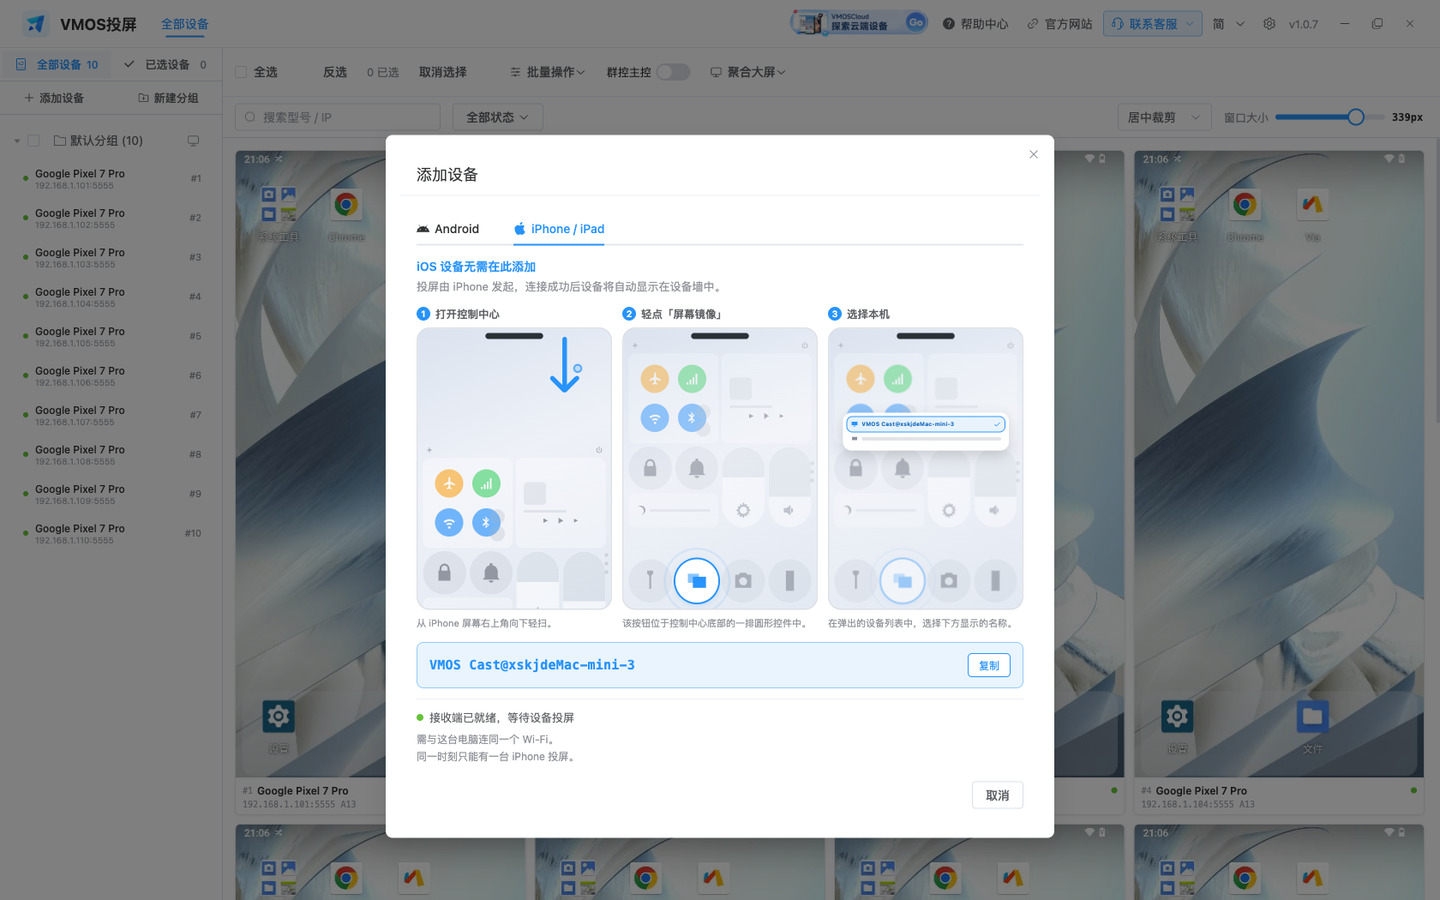The width and height of the screenshot is (1440, 900).
Task: Select sidebar device row 192.168.1.106:5555
Action: tap(111, 376)
